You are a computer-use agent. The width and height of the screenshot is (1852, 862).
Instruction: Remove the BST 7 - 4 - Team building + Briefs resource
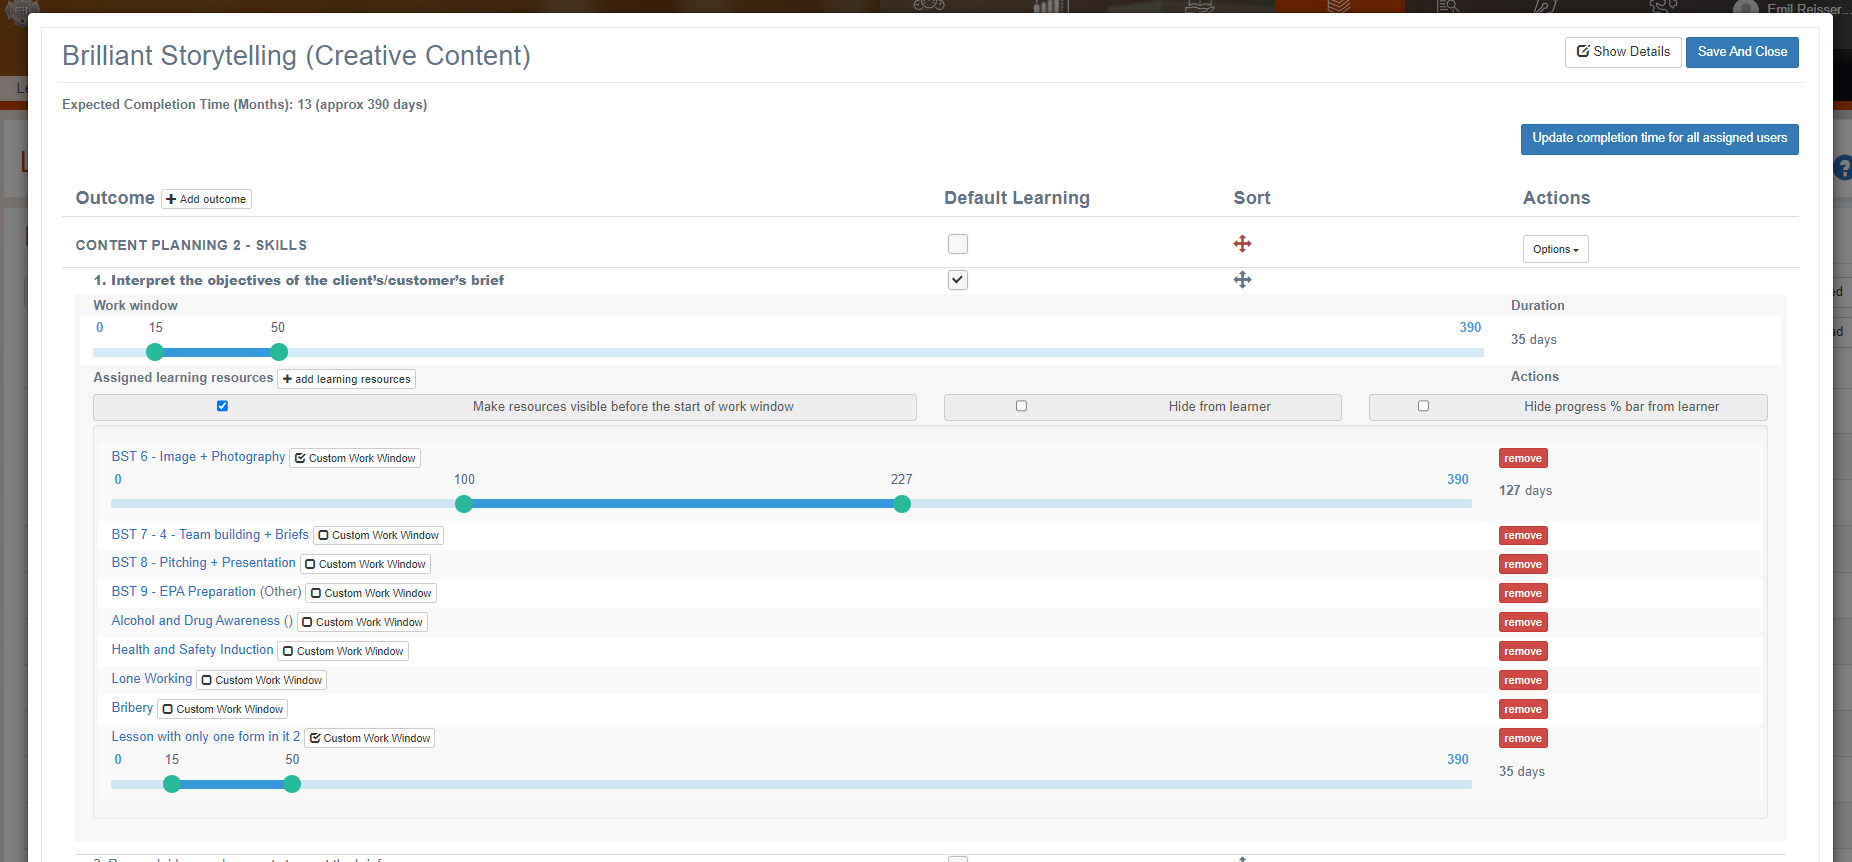(1523, 535)
